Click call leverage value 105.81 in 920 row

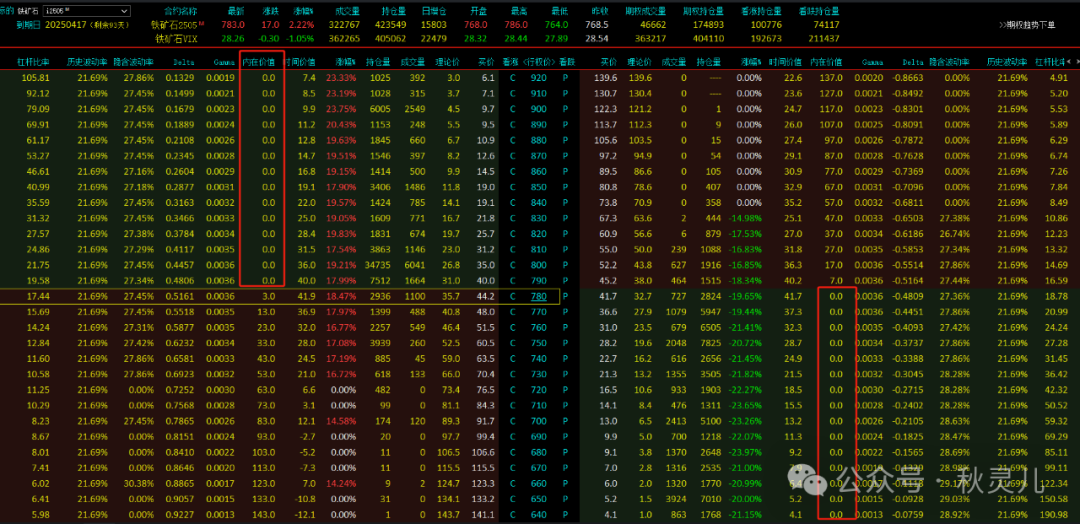[x=36, y=78]
